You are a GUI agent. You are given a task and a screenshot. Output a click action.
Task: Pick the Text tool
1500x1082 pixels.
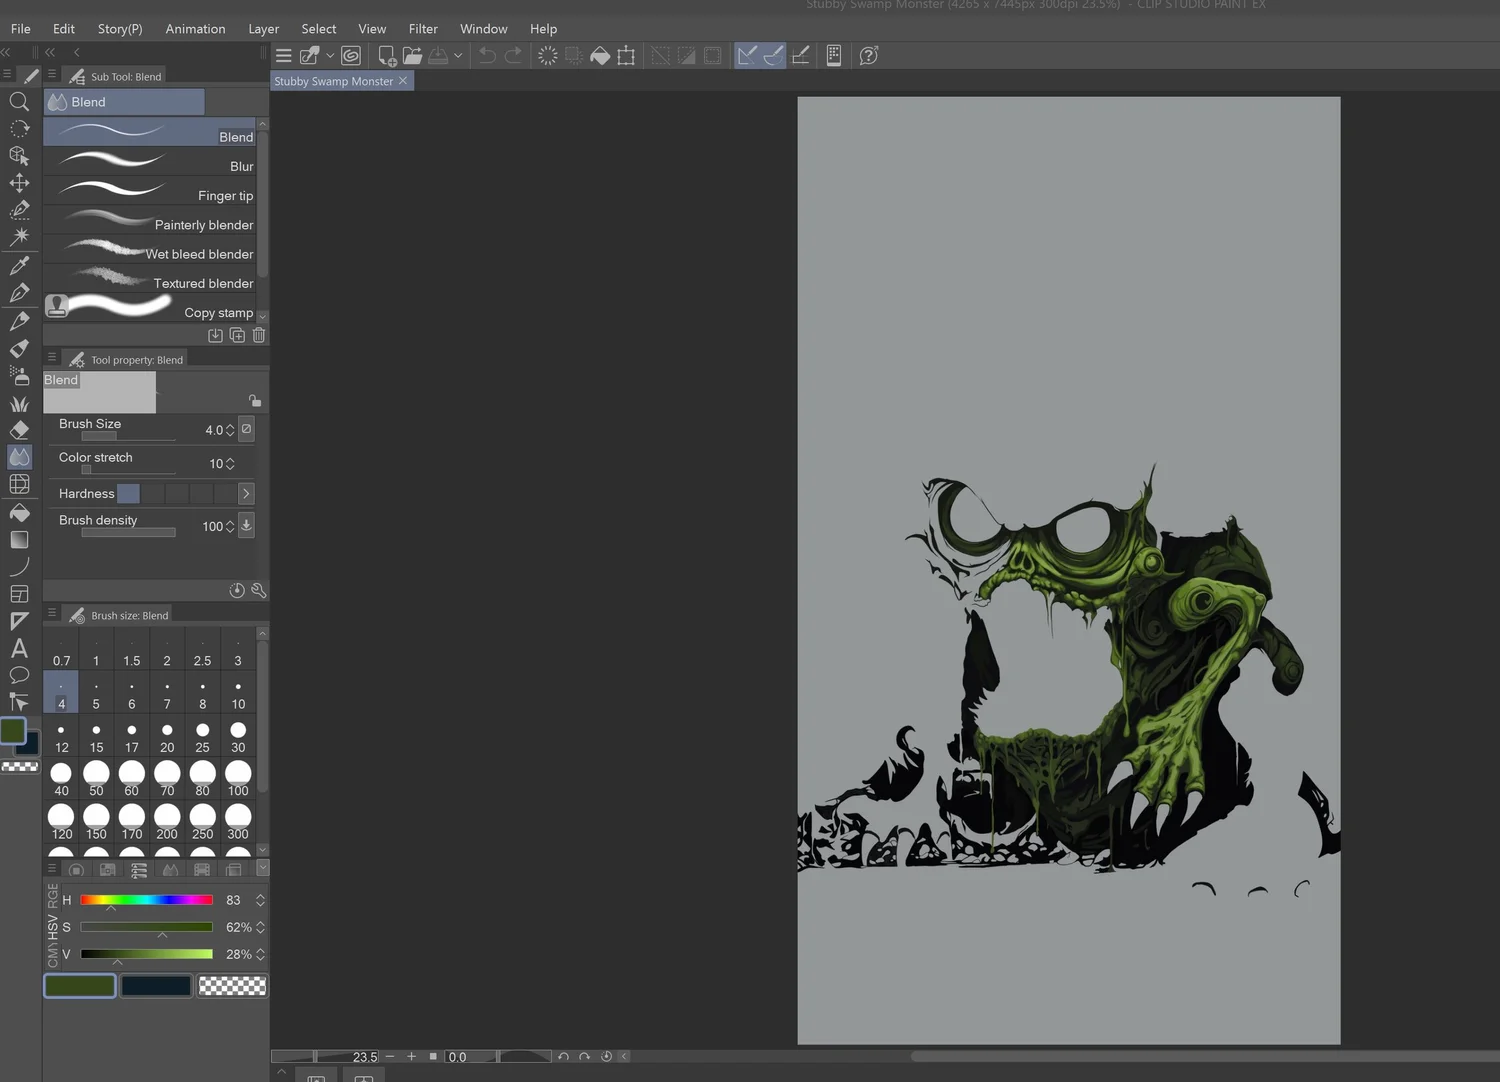(19, 648)
